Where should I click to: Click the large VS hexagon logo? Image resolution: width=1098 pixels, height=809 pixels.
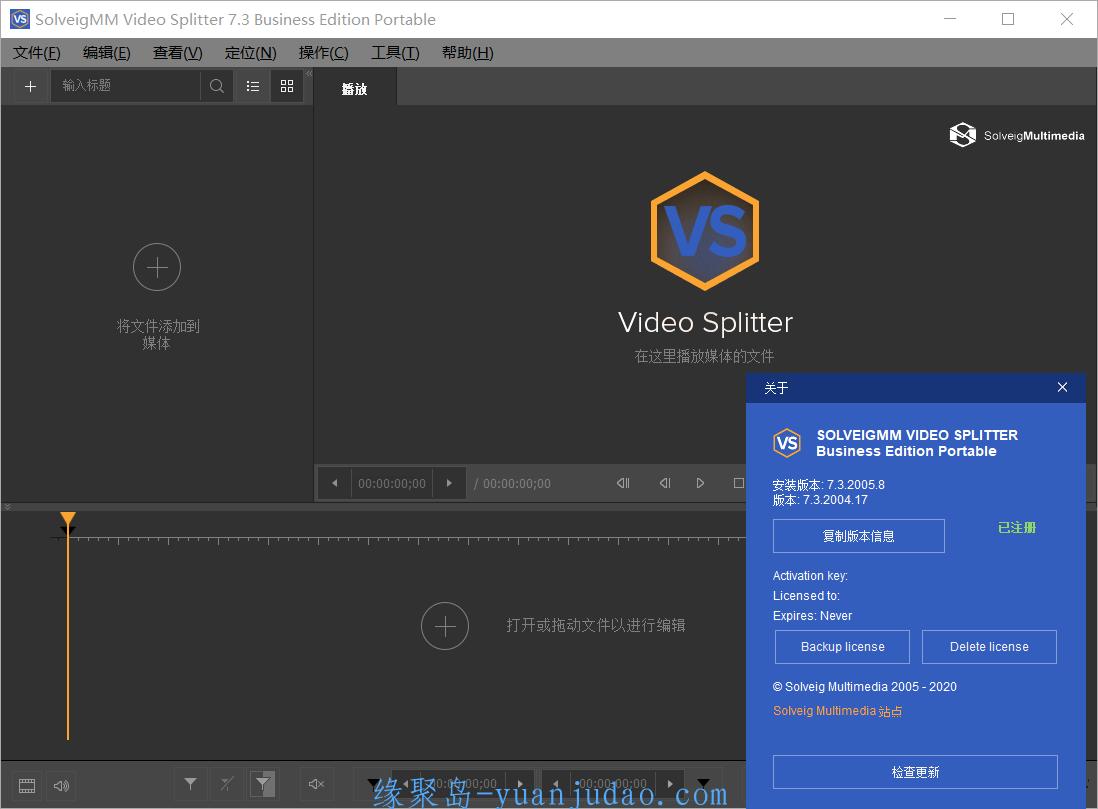[x=704, y=230]
